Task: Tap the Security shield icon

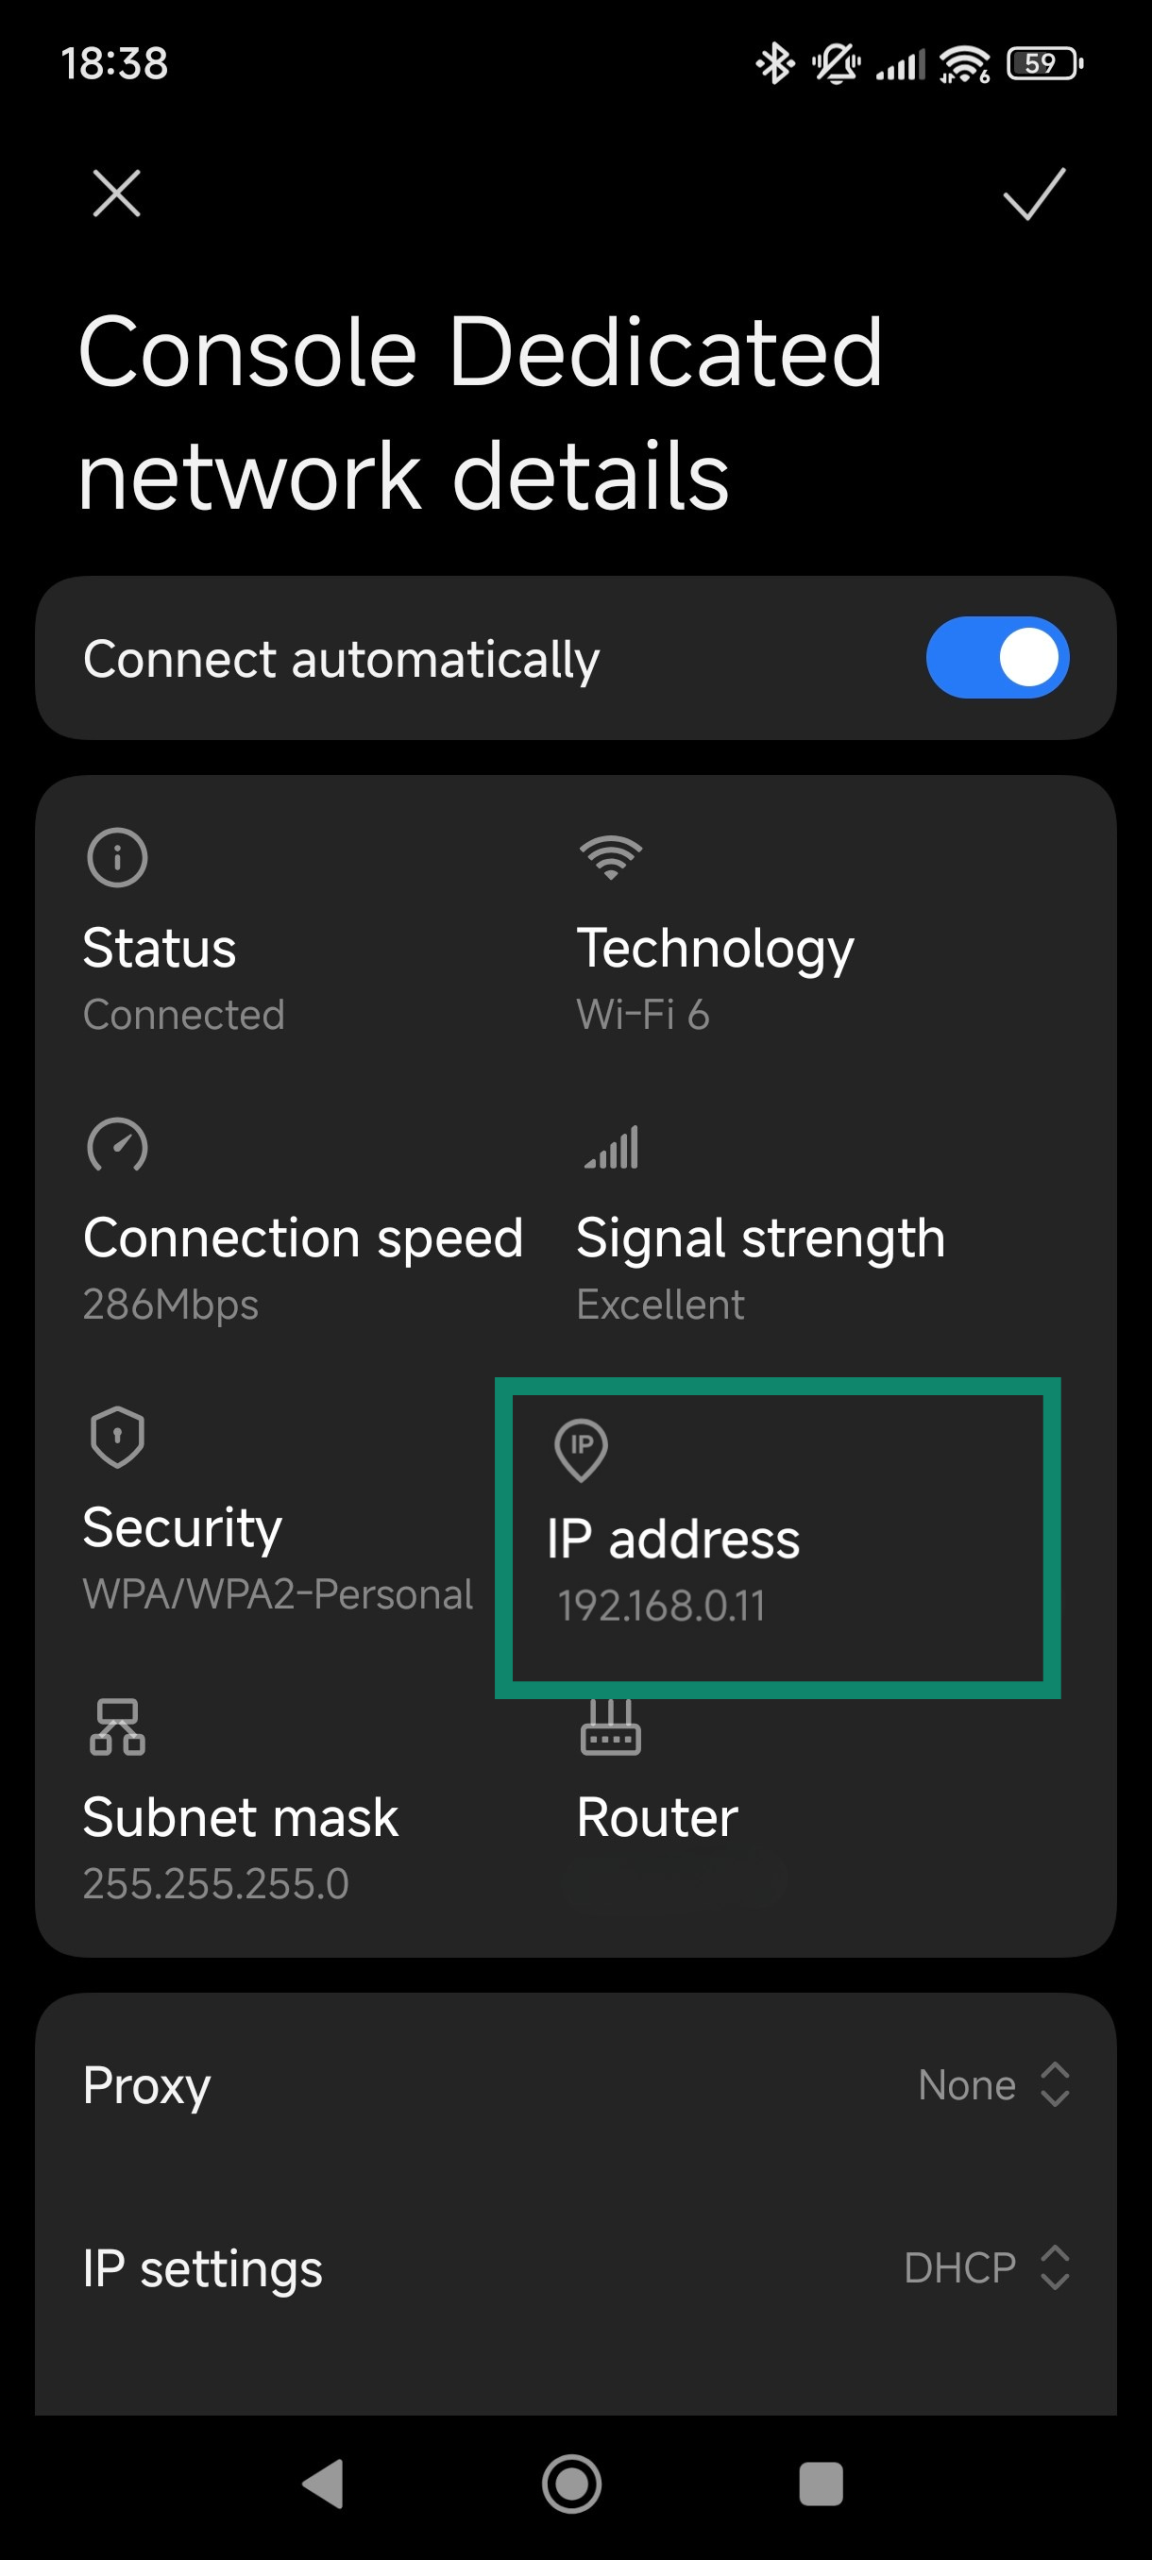Action: [x=116, y=1436]
